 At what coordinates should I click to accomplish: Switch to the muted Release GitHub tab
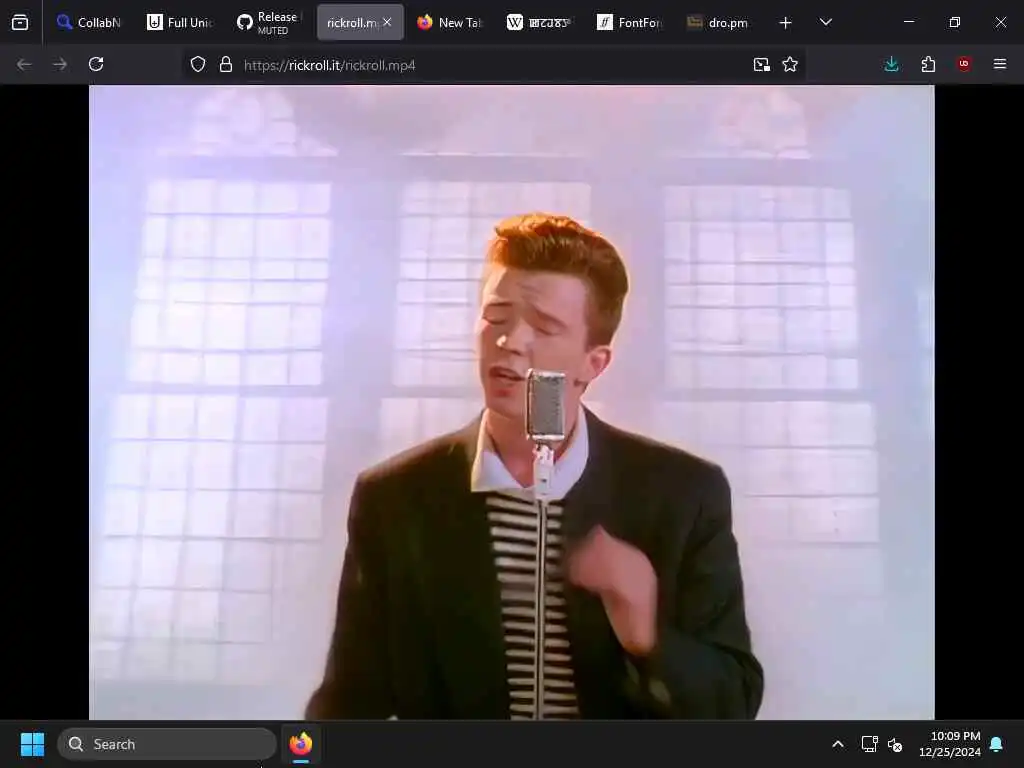point(269,22)
